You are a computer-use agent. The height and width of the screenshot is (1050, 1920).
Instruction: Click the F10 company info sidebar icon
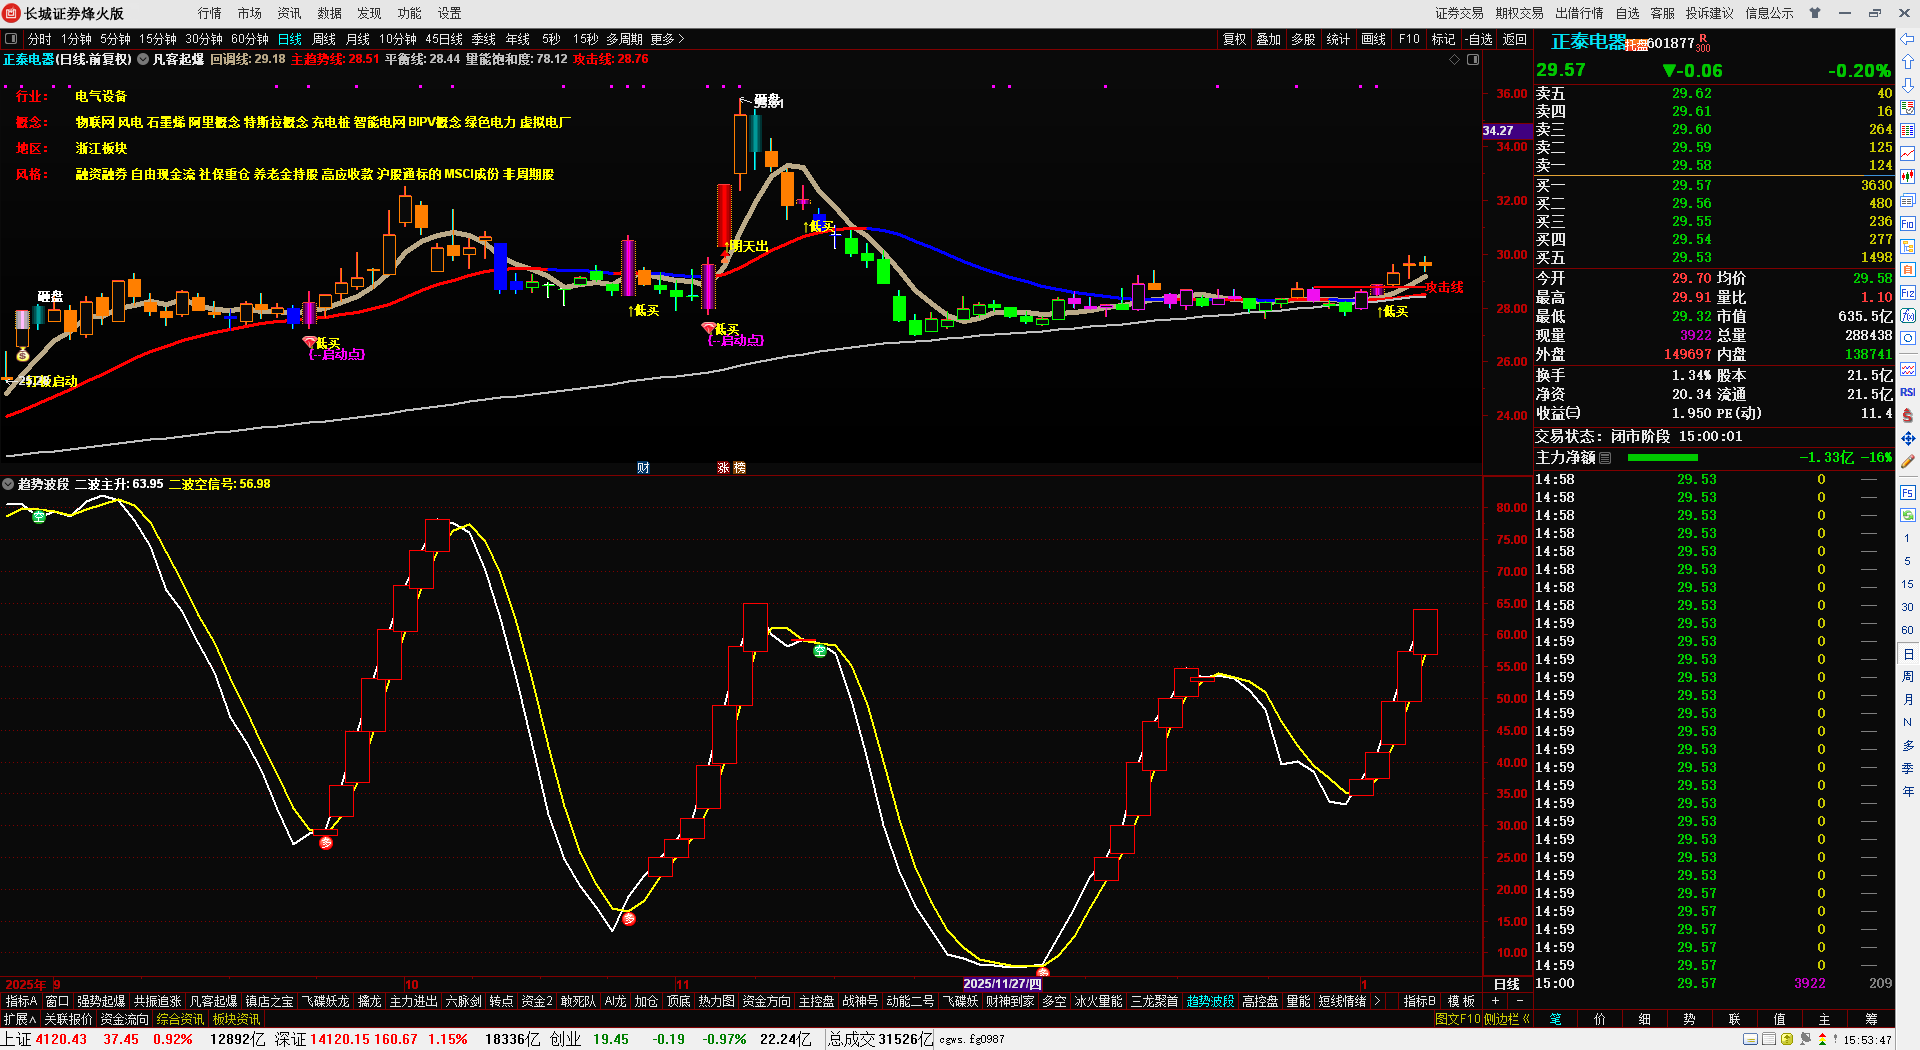(x=1908, y=224)
